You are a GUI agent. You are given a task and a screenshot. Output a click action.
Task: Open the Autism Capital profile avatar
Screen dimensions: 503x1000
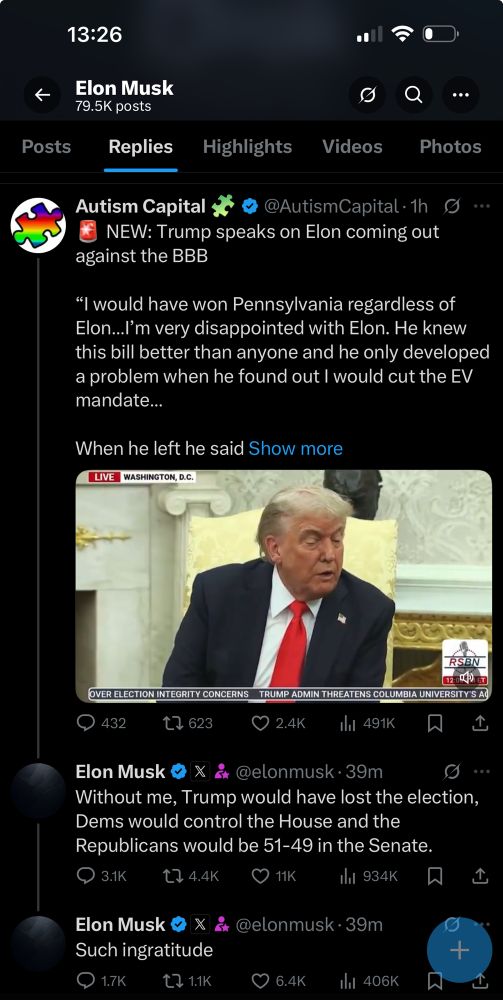point(38,225)
